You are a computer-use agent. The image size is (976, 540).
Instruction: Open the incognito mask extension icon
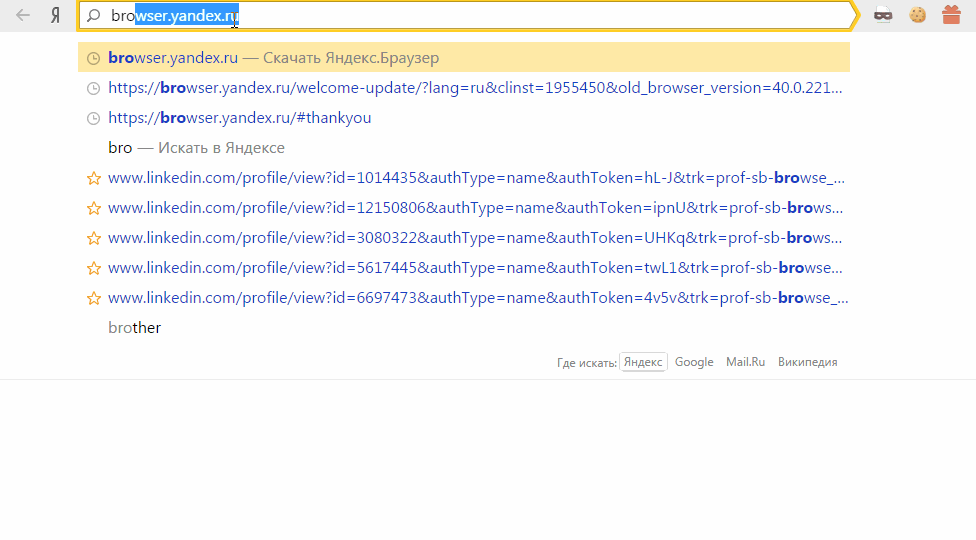click(x=883, y=15)
